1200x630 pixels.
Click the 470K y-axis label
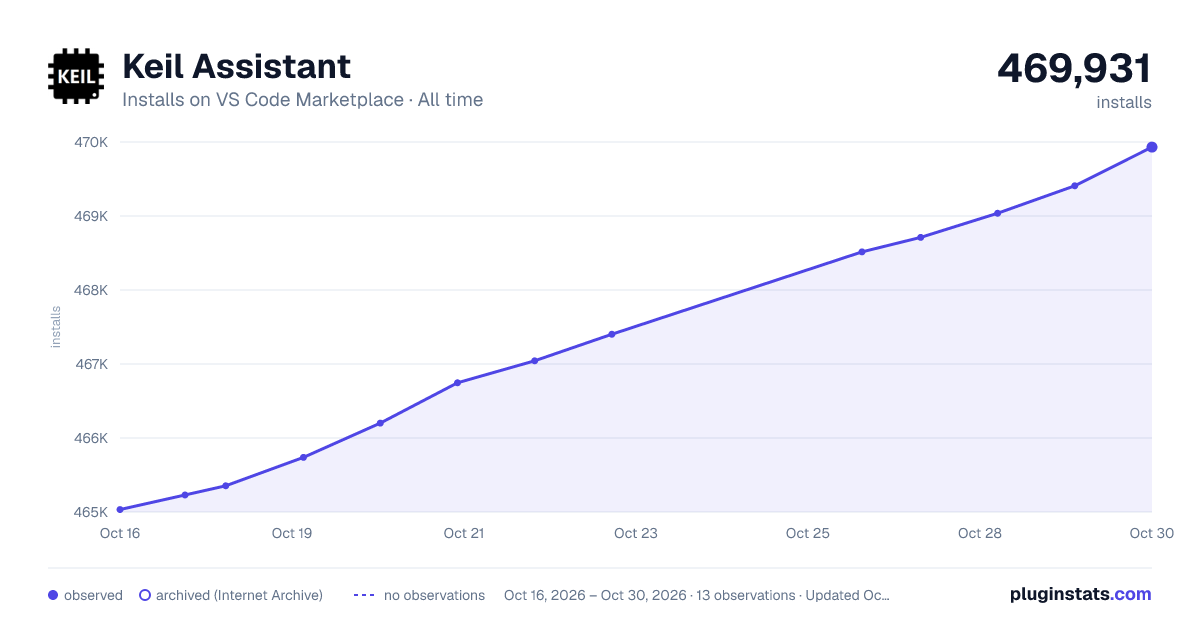[x=91, y=142]
